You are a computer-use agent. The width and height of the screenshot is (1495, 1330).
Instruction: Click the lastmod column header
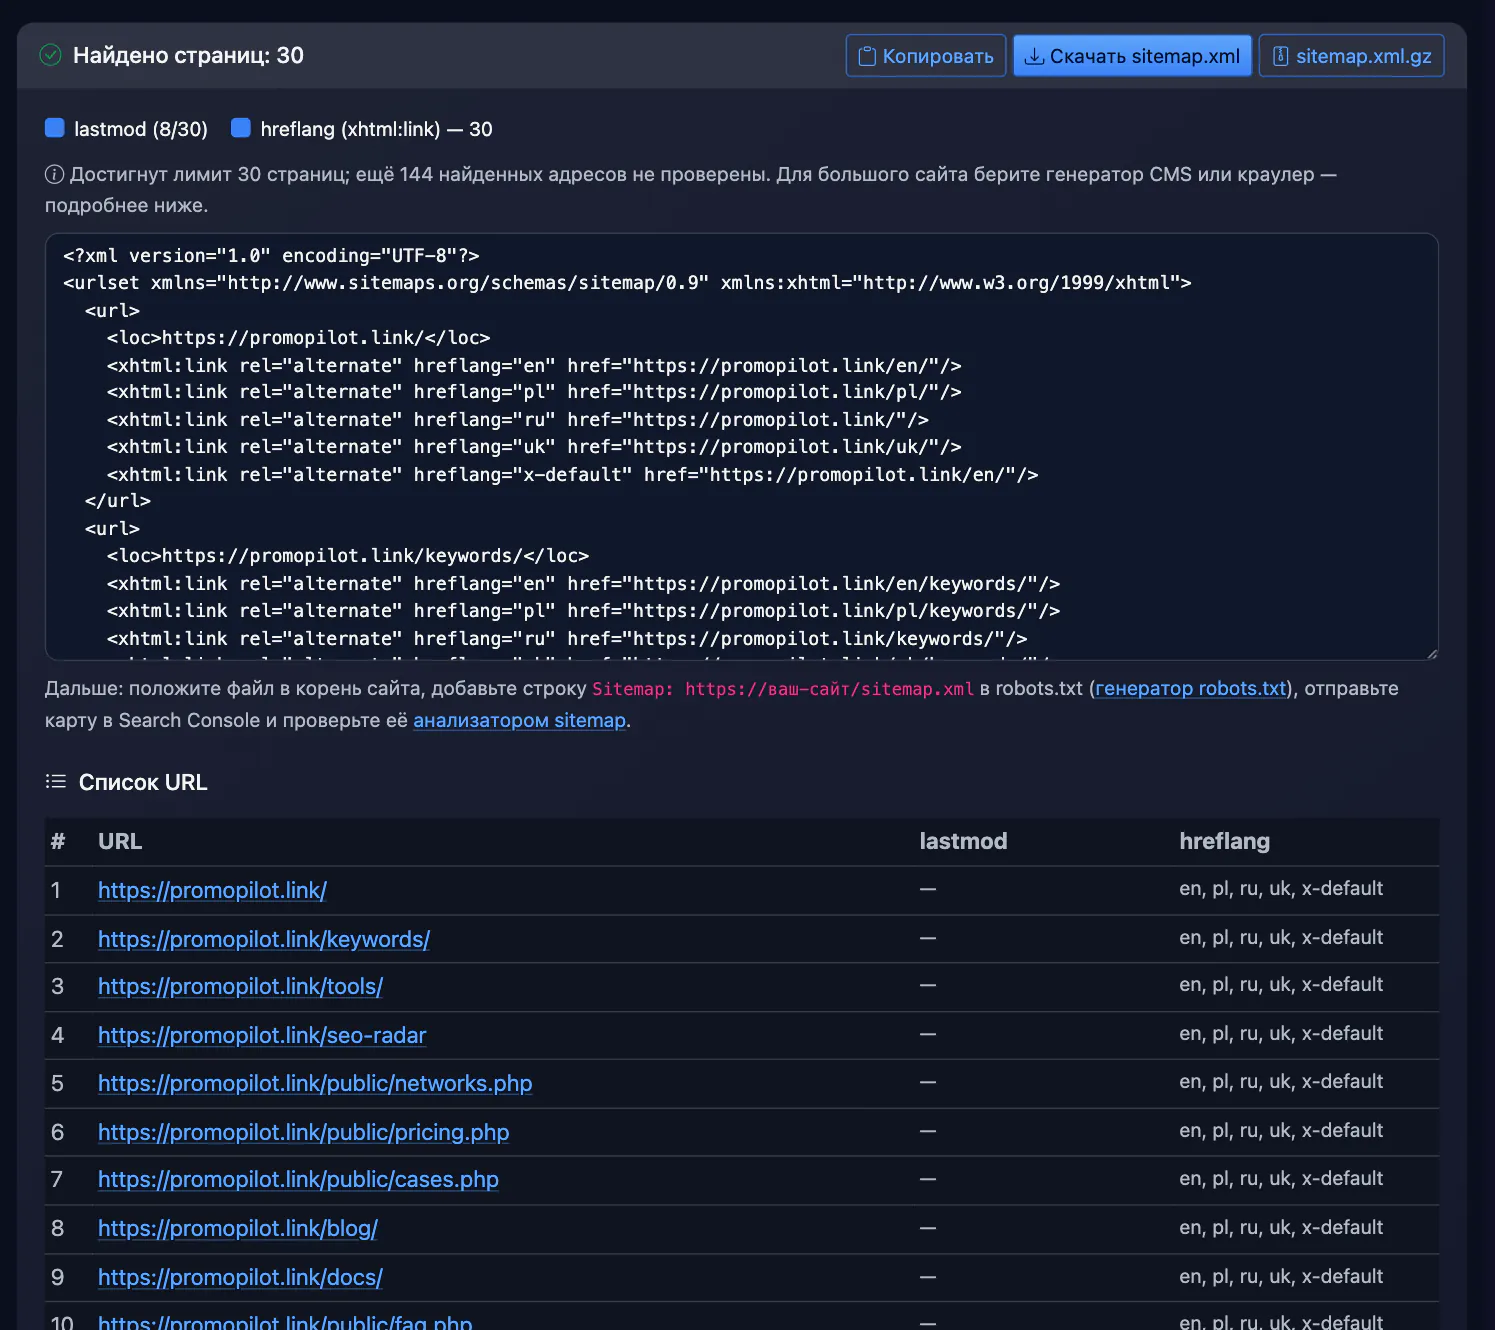tap(963, 841)
